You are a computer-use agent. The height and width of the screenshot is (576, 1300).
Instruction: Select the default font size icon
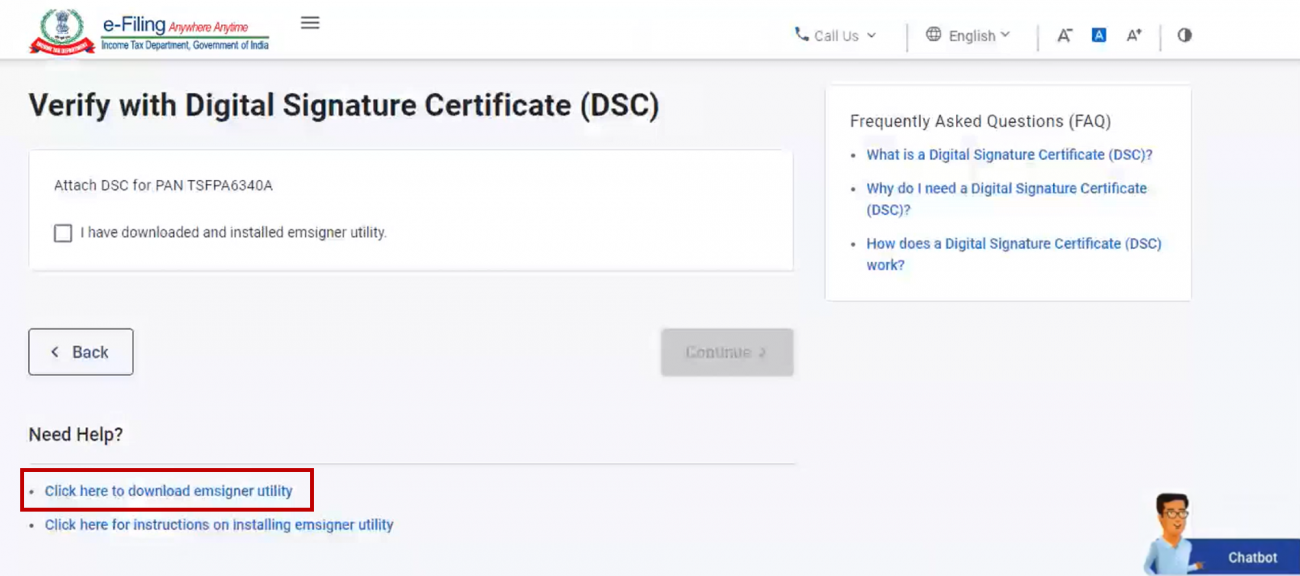click(x=1098, y=34)
